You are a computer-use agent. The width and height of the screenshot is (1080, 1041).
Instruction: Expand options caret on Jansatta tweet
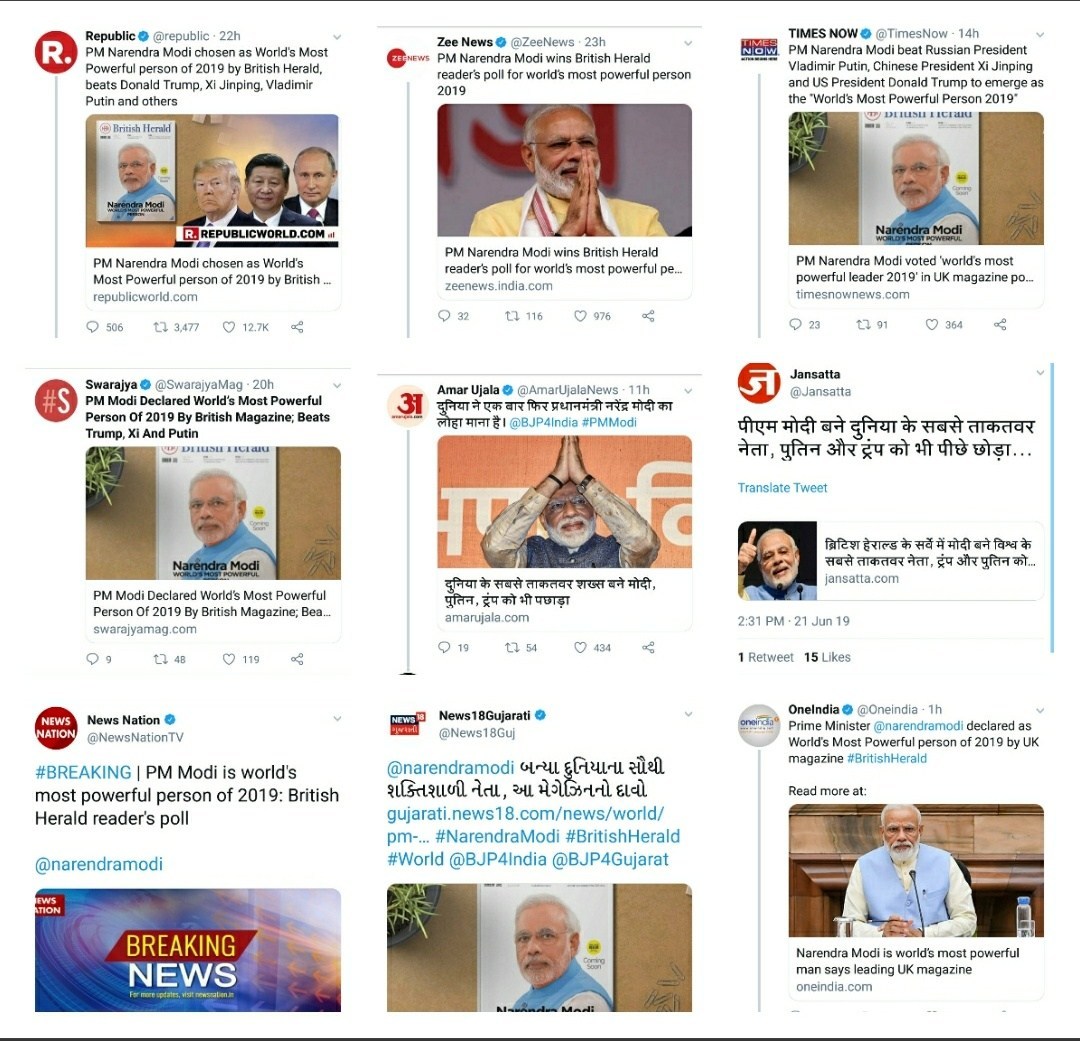(1040, 373)
